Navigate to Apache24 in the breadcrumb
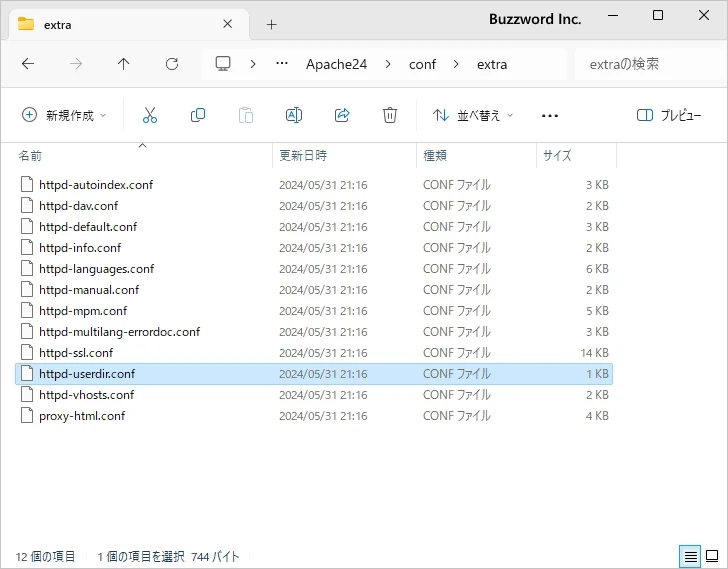The width and height of the screenshot is (728, 569). click(336, 64)
